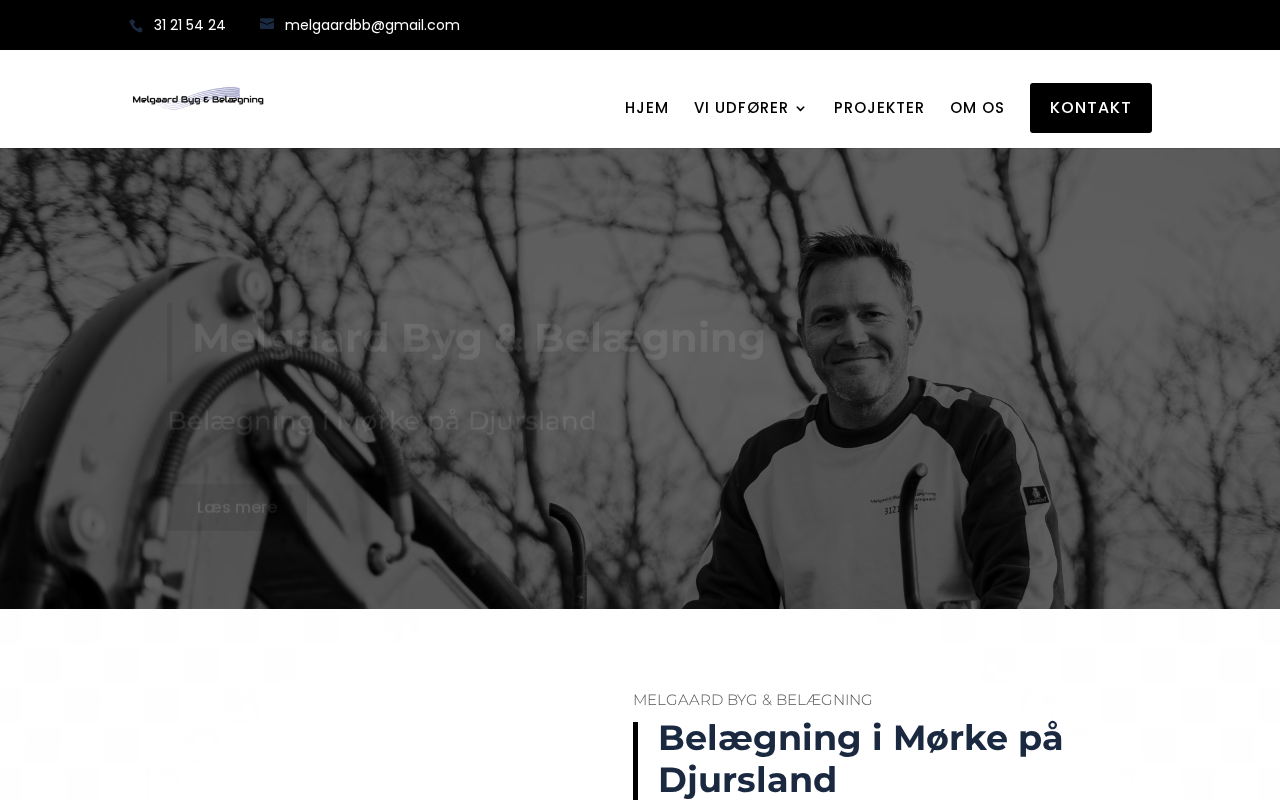The width and height of the screenshot is (1280, 800).
Task: Click the faded hero title Melgaard Byg & Belægning
Action: click(x=479, y=338)
